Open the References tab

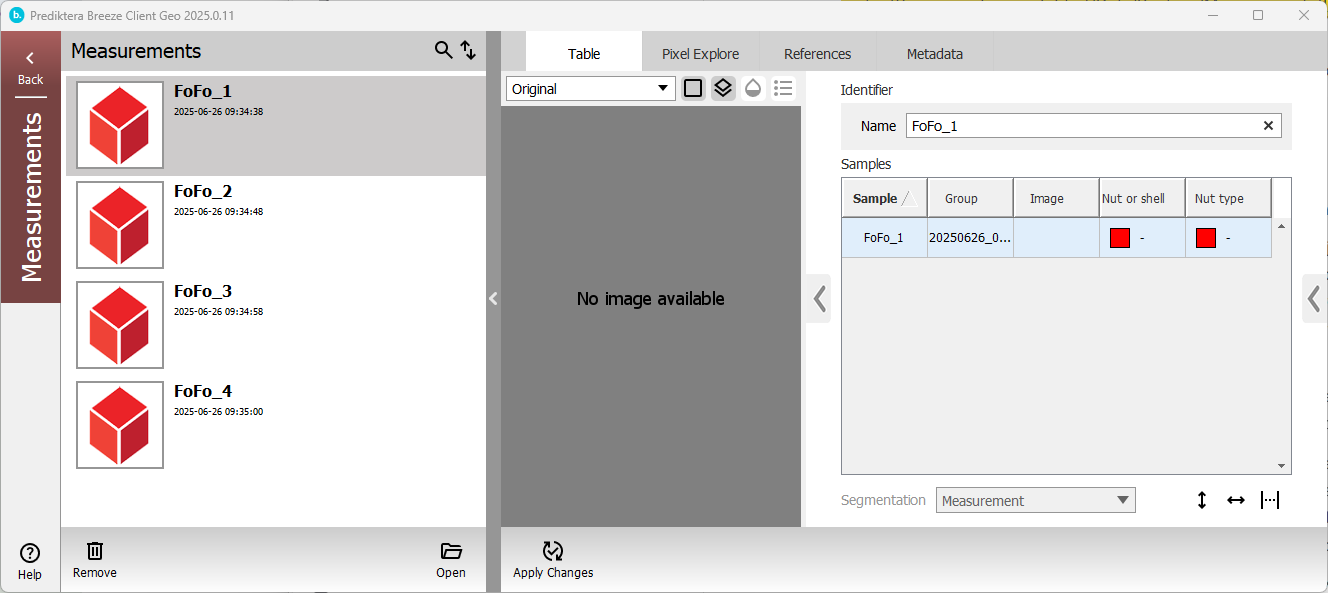[817, 54]
